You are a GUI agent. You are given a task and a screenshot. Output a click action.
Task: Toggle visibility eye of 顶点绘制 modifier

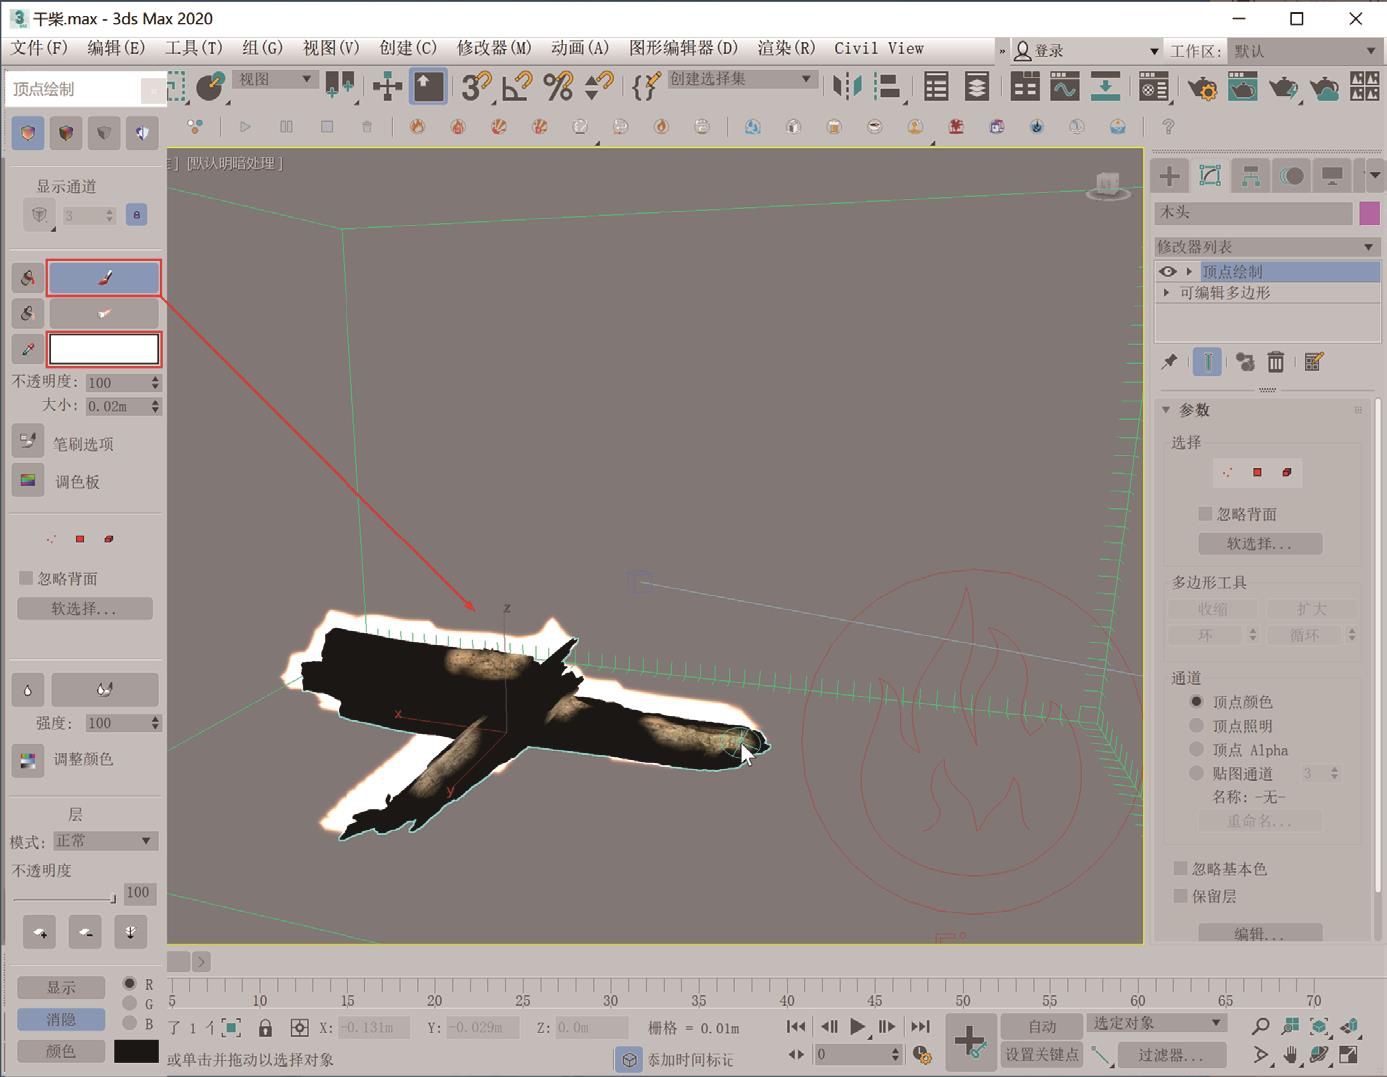tap(1167, 272)
